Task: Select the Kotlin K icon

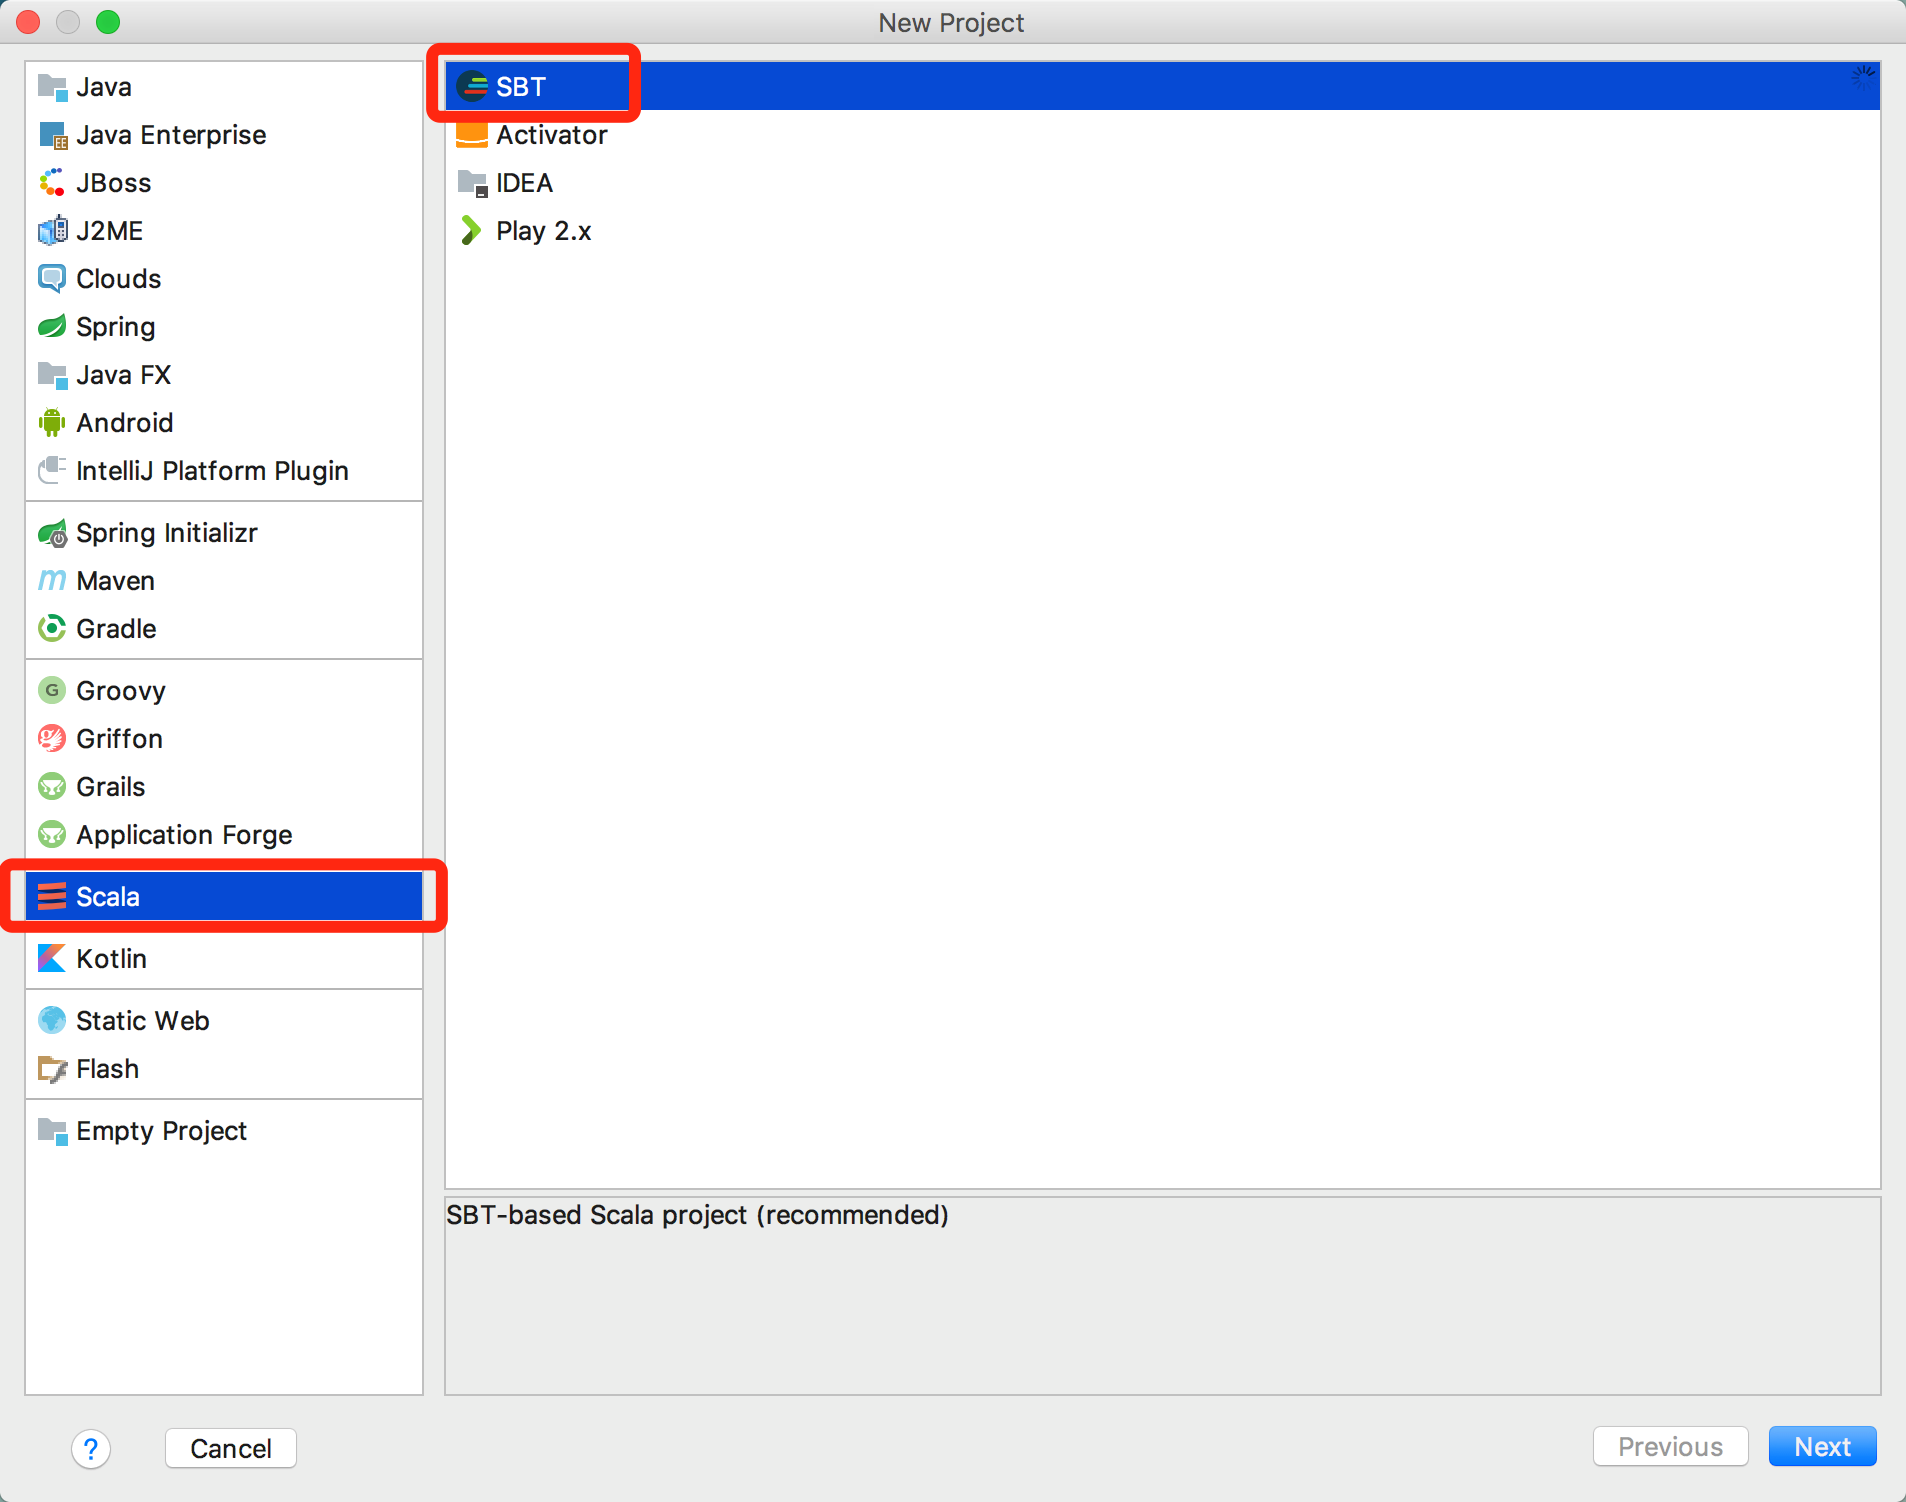Action: pos(52,959)
